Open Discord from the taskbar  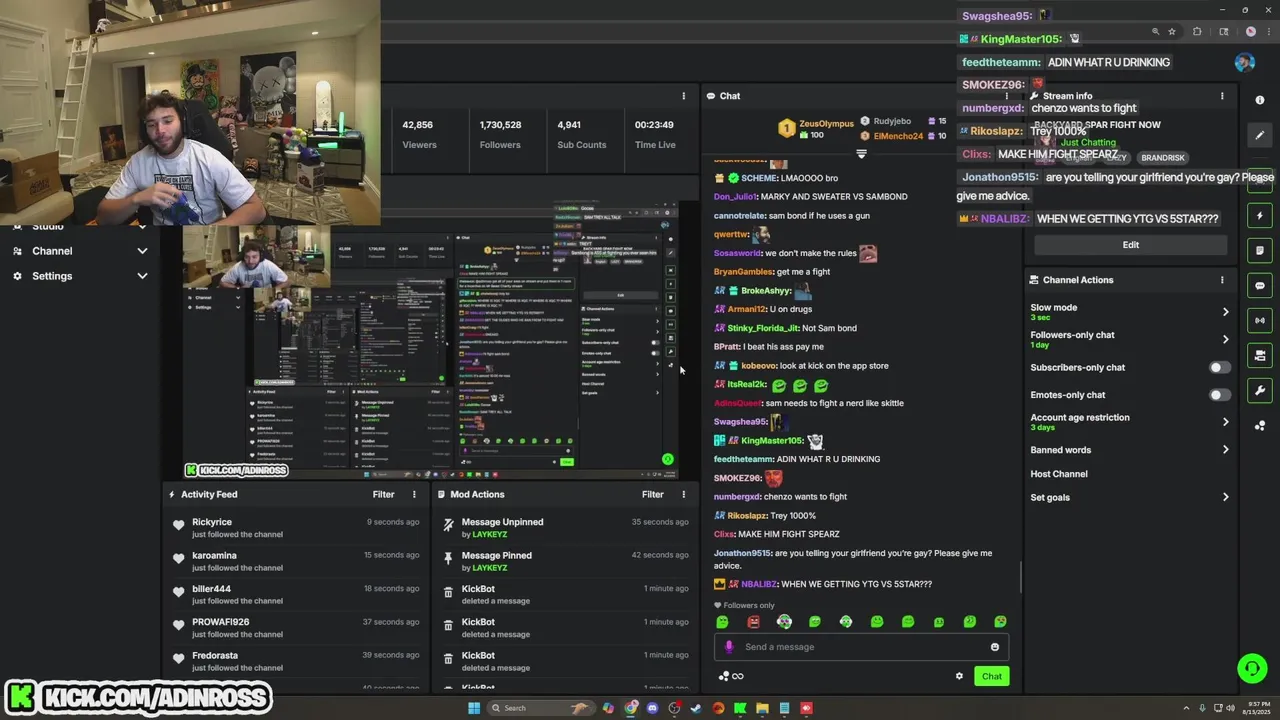pyautogui.click(x=652, y=708)
